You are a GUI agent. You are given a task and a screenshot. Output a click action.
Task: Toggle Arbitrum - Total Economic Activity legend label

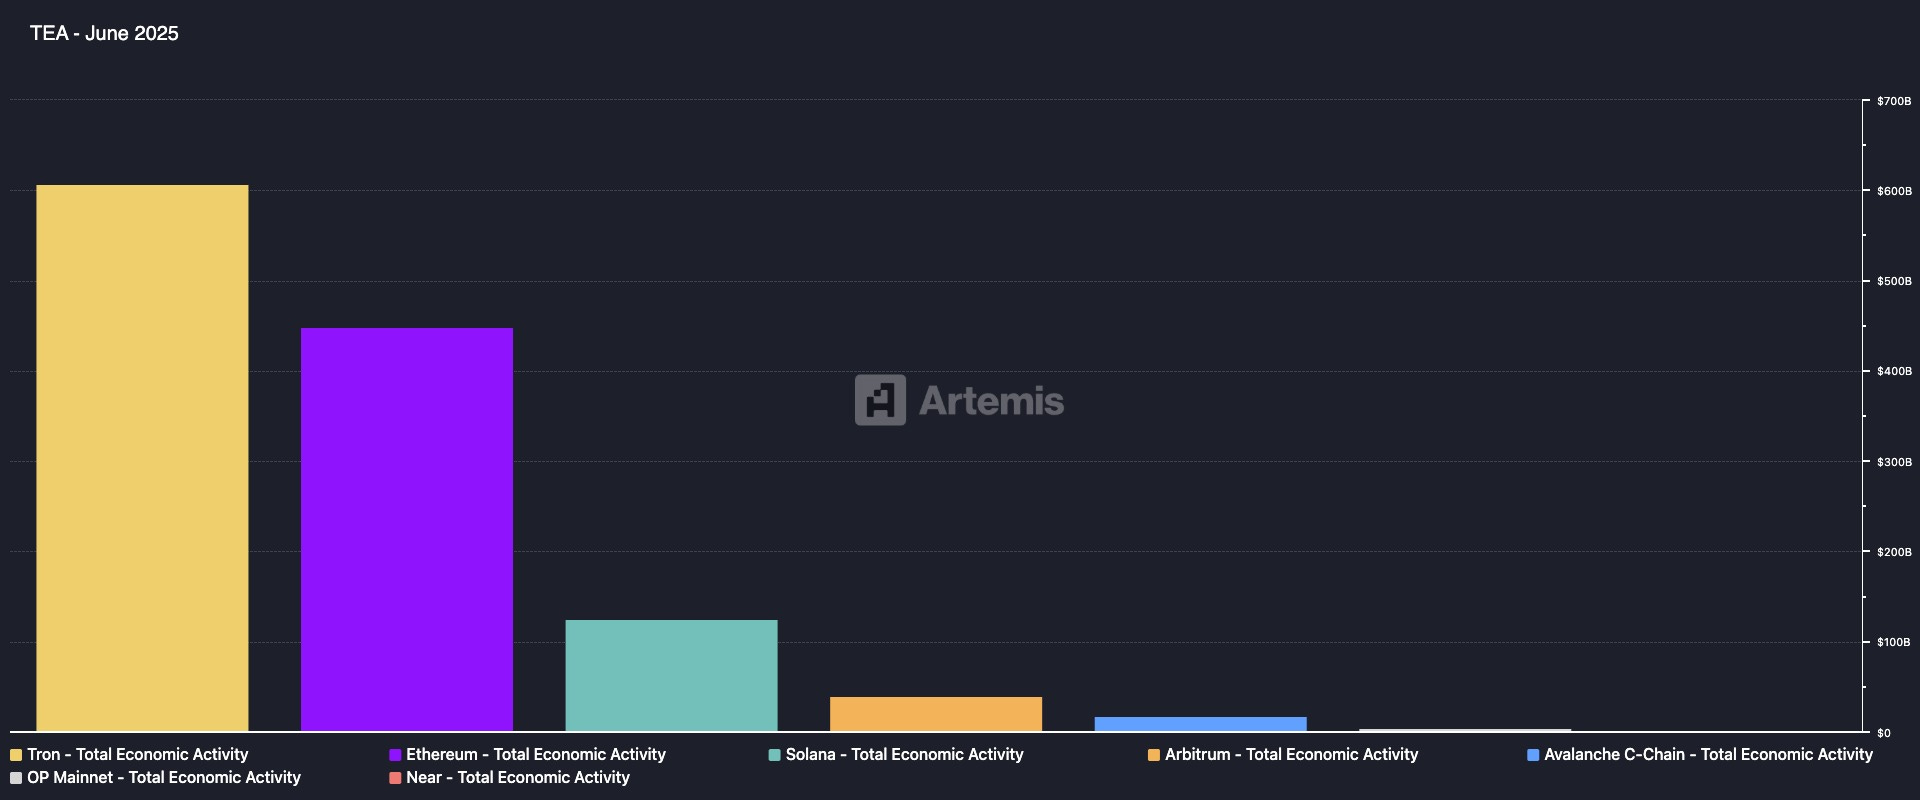click(1292, 755)
